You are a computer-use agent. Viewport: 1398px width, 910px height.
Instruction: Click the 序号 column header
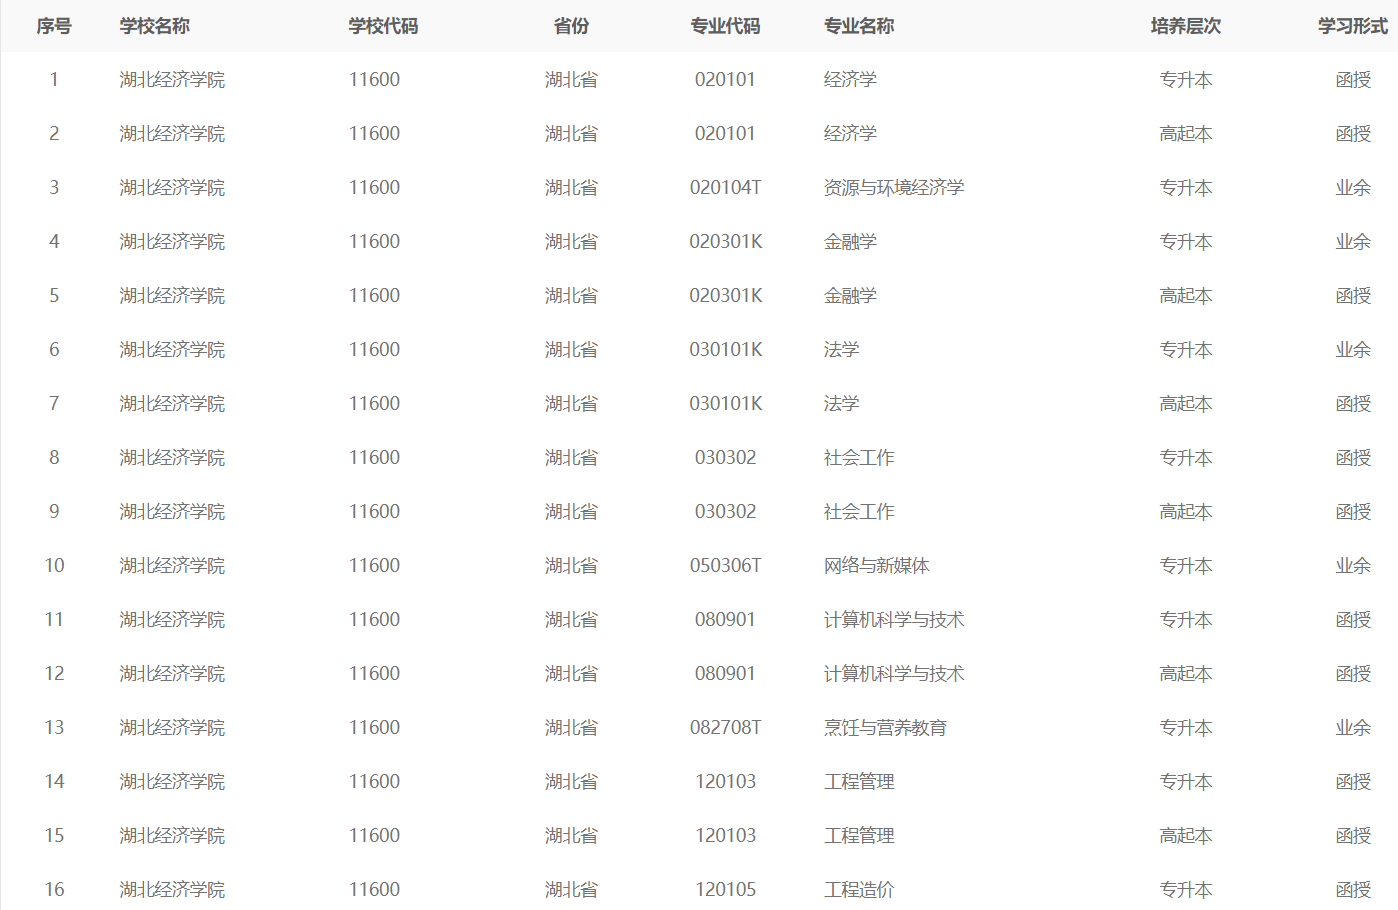pos(54,26)
